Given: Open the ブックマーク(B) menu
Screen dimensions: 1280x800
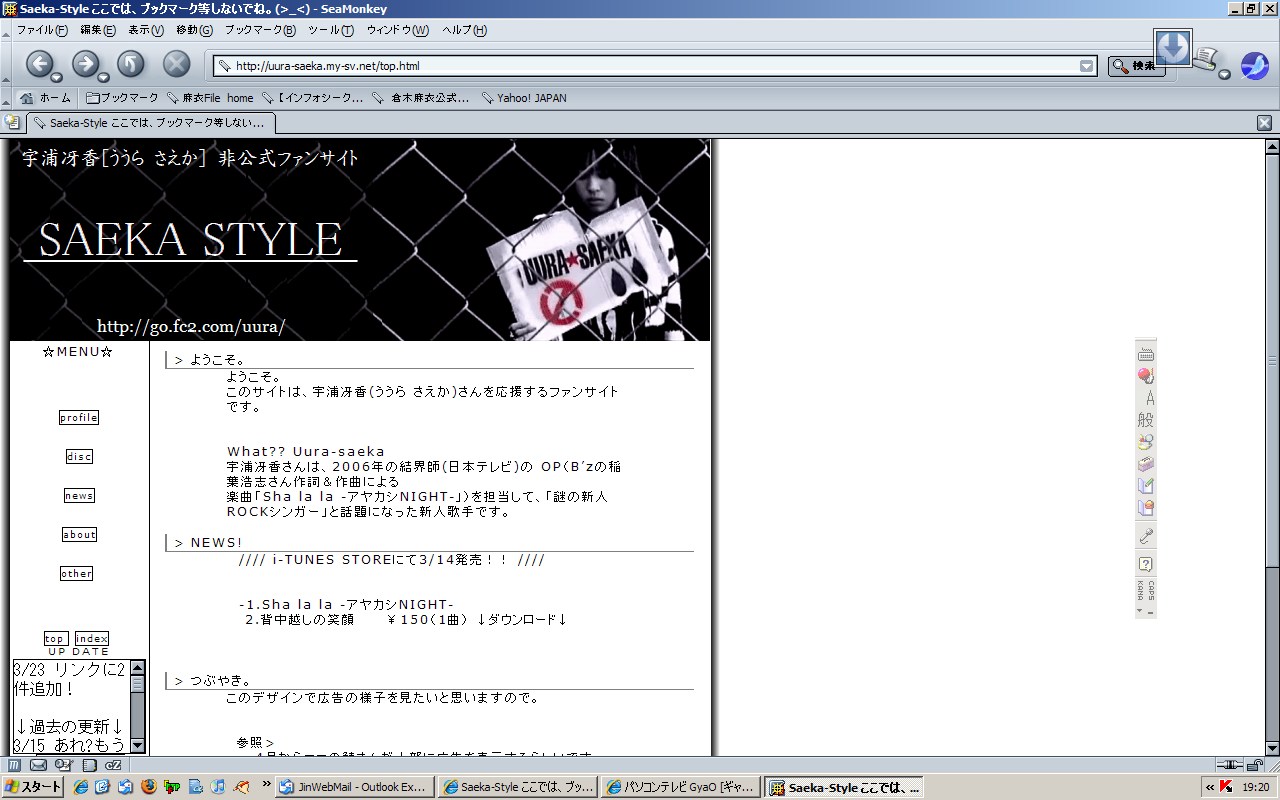Looking at the screenshot, I should click(260, 30).
